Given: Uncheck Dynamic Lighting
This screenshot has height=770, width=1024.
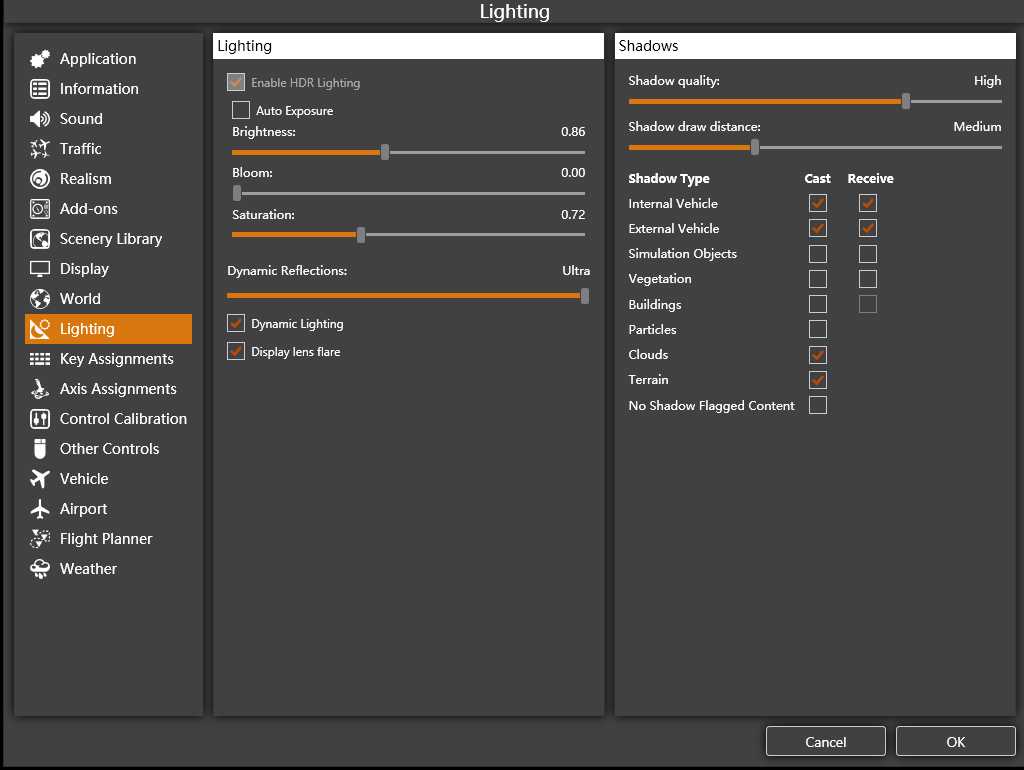Looking at the screenshot, I should (x=236, y=323).
